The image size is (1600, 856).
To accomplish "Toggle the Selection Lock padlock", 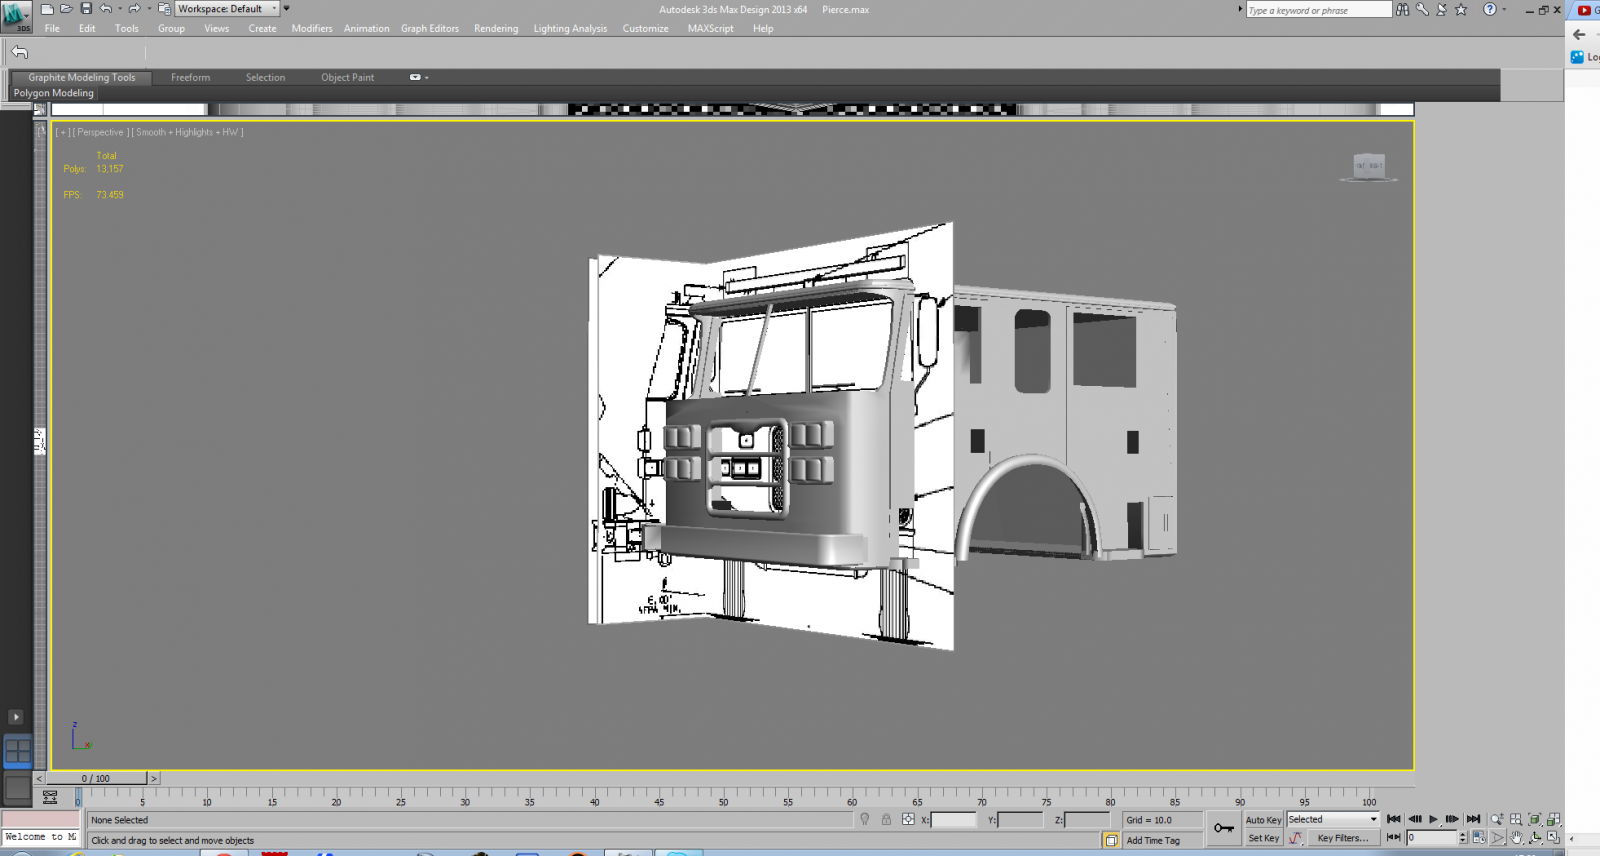I will [886, 819].
